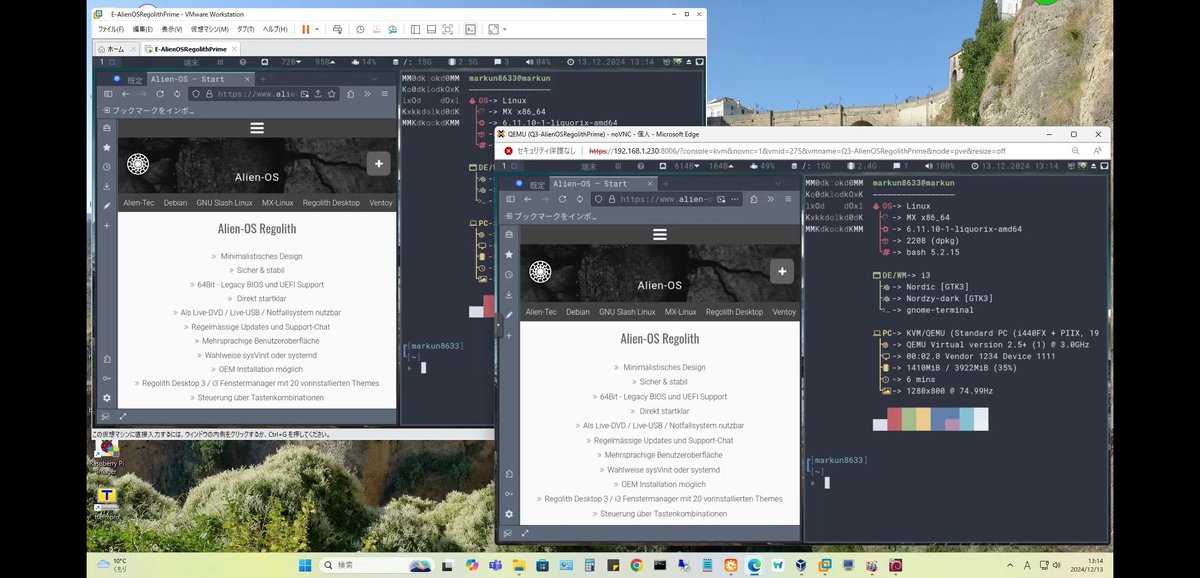Viewport: 1200px width, 578px height.
Task: Click the settings gear sidebar icon in VMware browser
Action: (107, 397)
